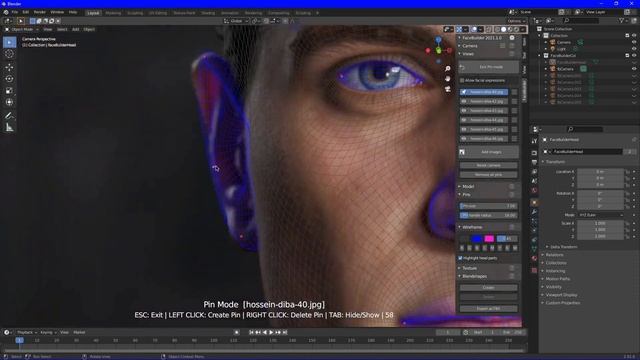The width and height of the screenshot is (640, 360).
Task: Expand the Texture panel section
Action: click(460, 268)
